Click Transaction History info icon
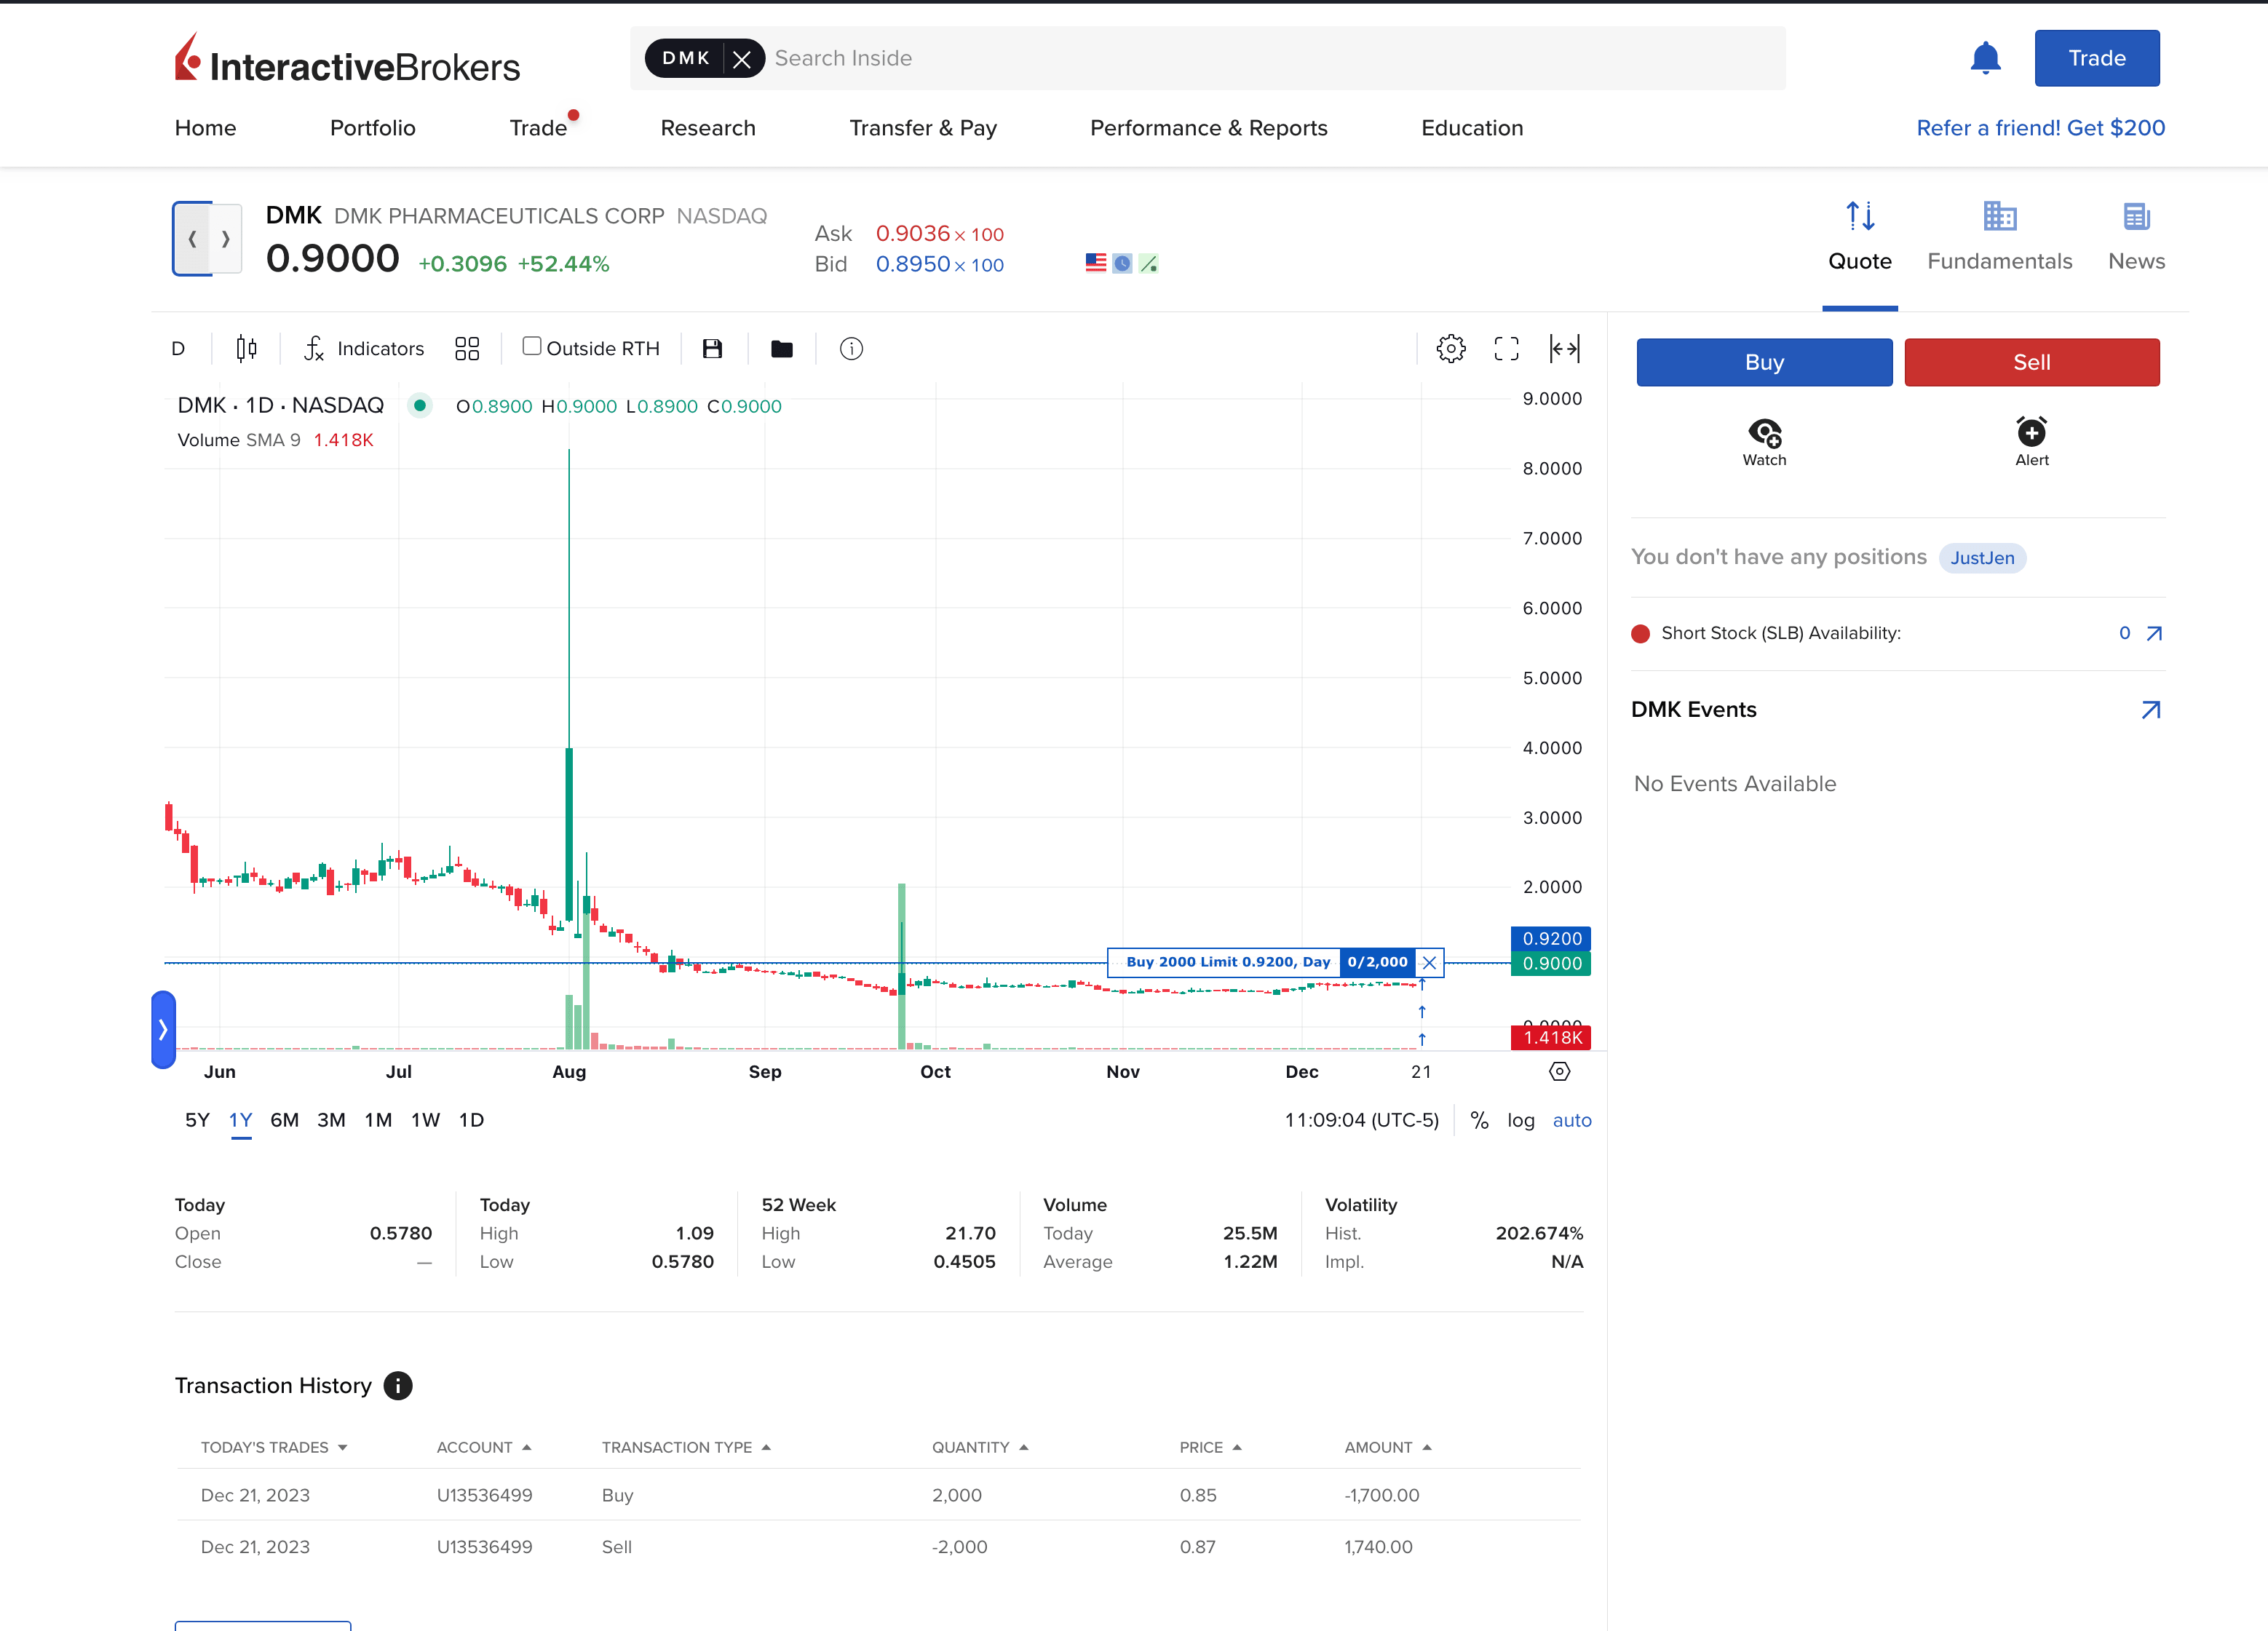 398,1385
